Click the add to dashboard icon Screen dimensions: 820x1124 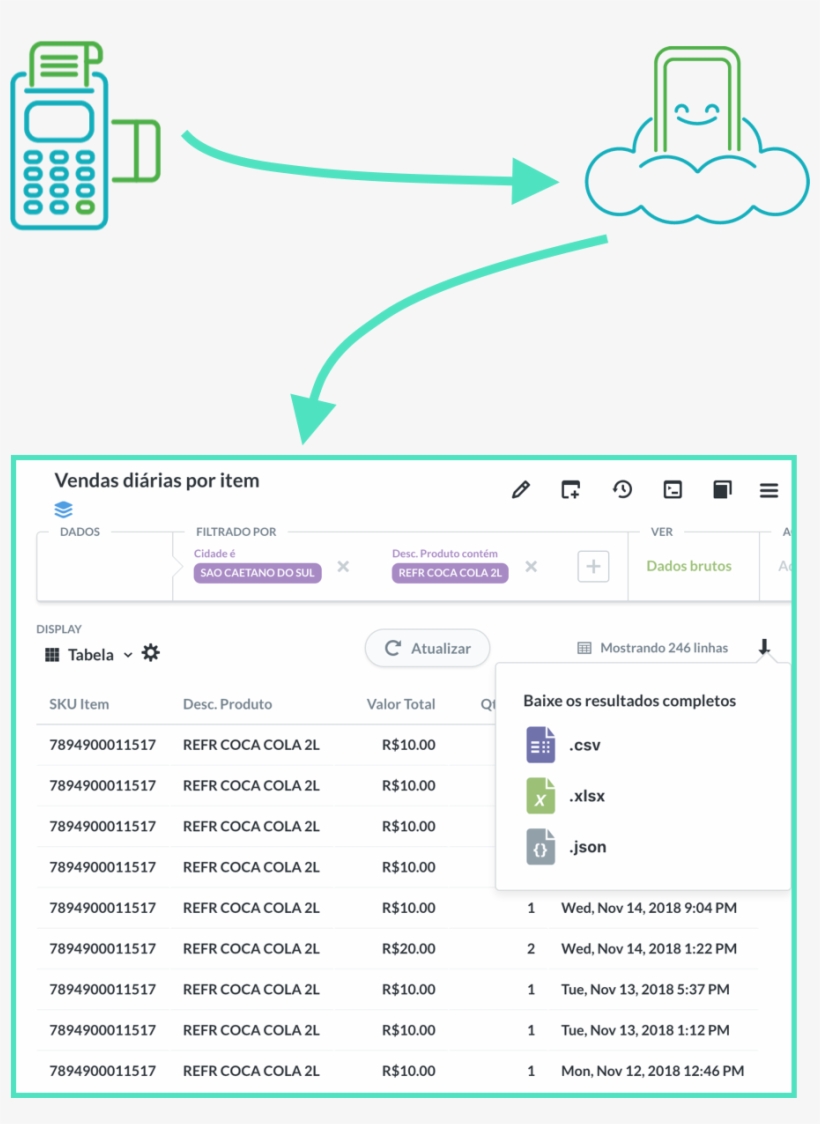pos(571,490)
